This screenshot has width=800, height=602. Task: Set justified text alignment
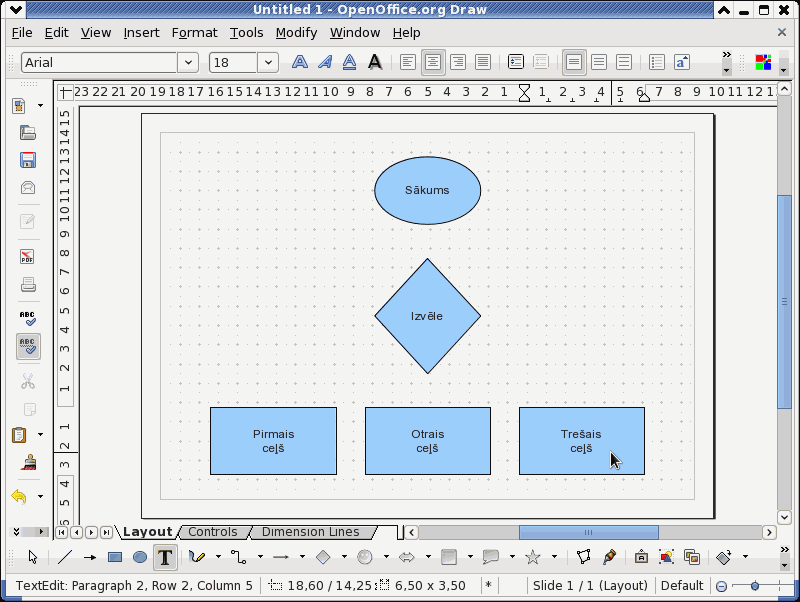(483, 62)
